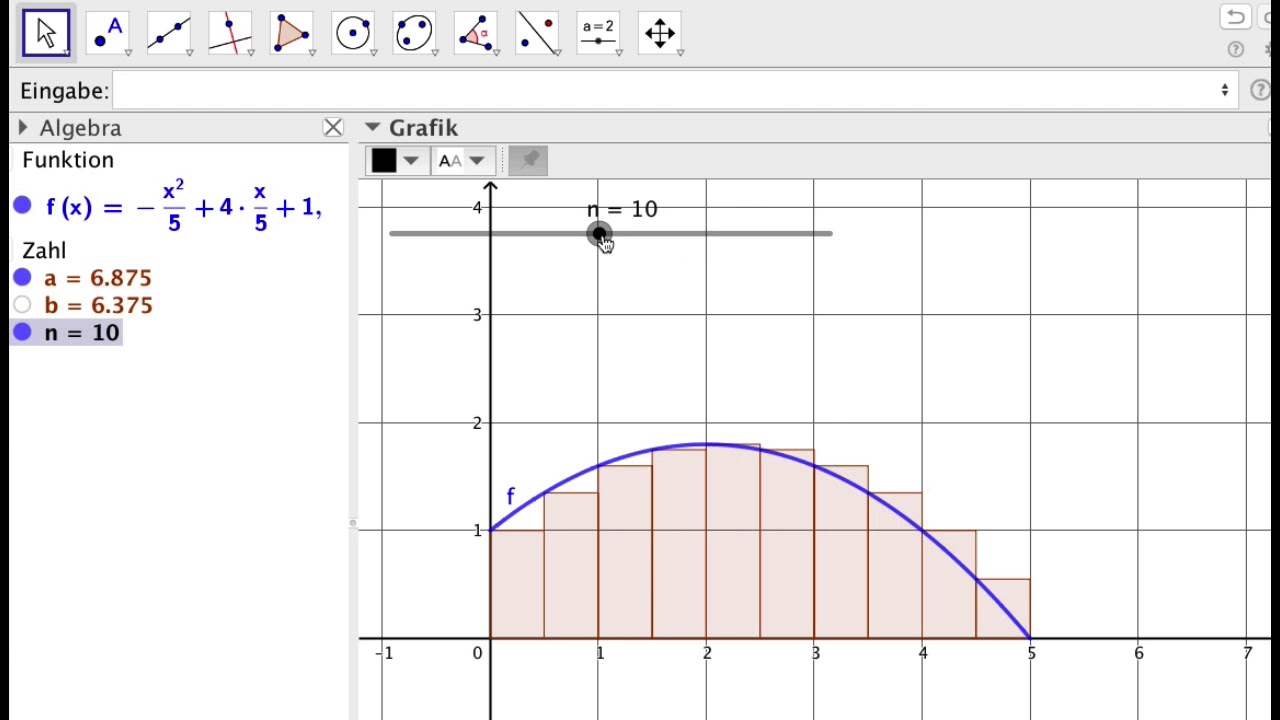
Task: Select the Circle with center tool
Action: click(353, 33)
